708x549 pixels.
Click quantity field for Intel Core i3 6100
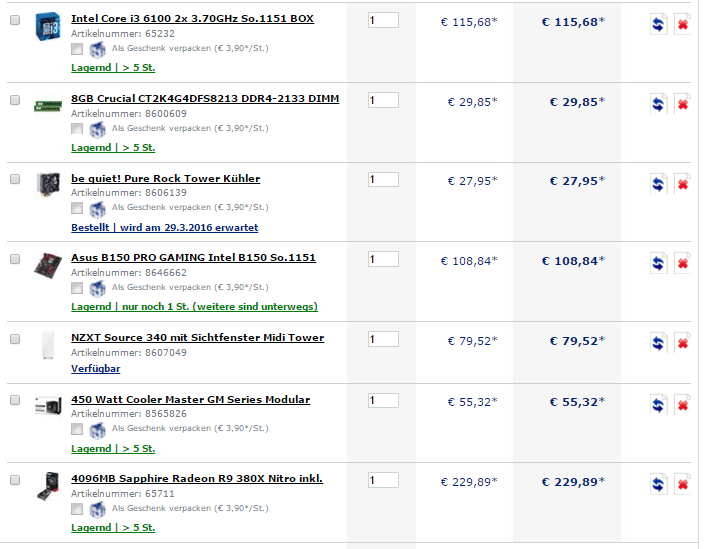383,20
